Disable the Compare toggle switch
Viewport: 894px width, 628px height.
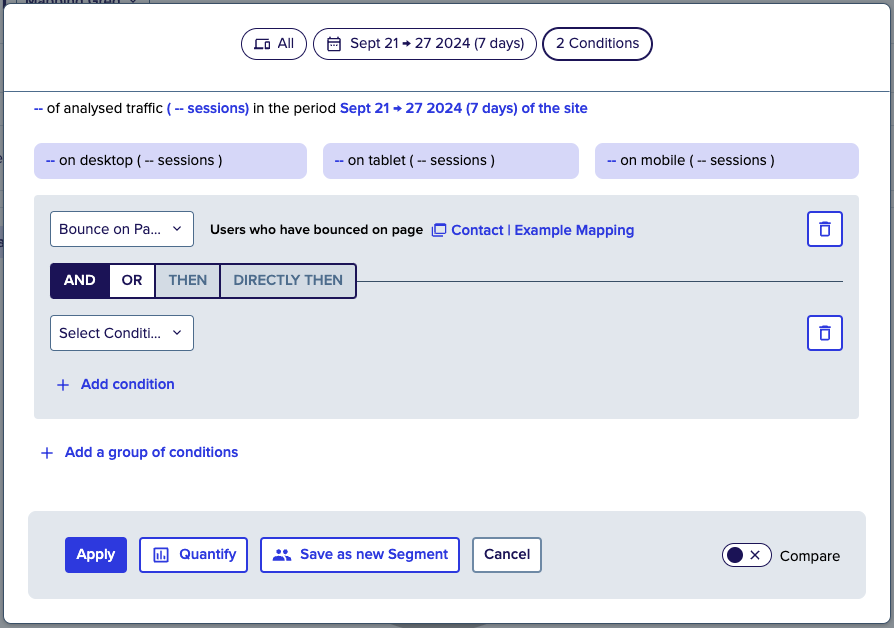[x=746, y=555]
